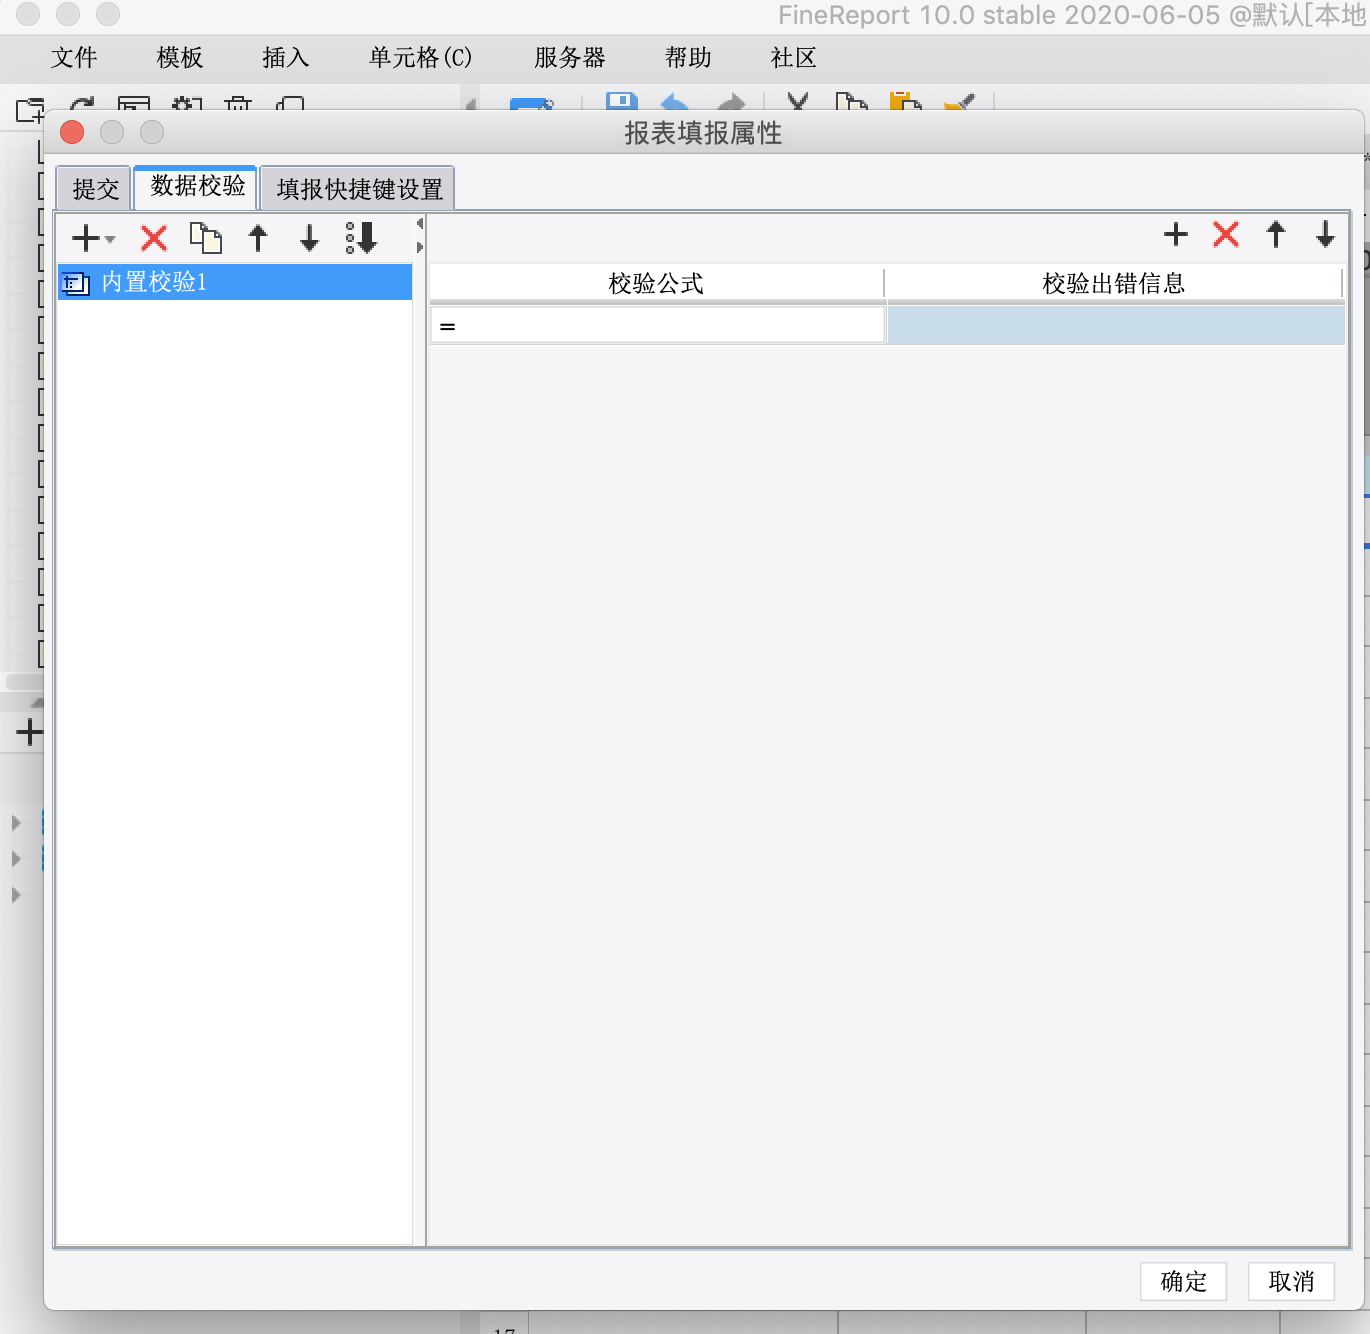Expand the last tree arrow in the background left panel
Viewport: 1370px width, 1334px height.
point(16,895)
